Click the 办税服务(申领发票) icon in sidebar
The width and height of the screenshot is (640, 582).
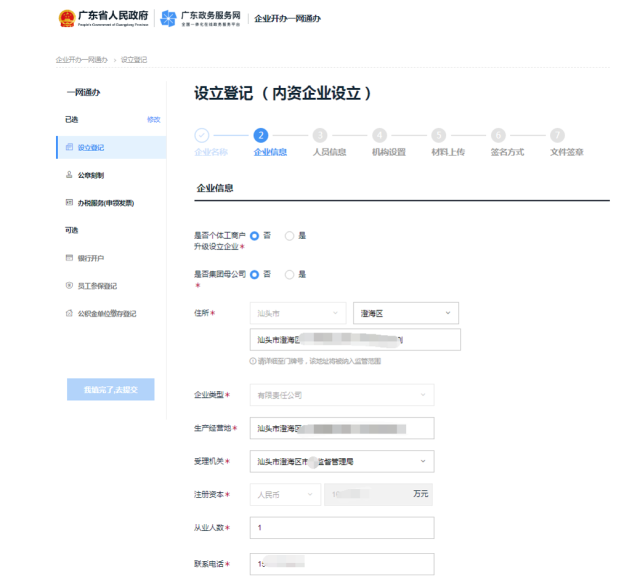69,202
